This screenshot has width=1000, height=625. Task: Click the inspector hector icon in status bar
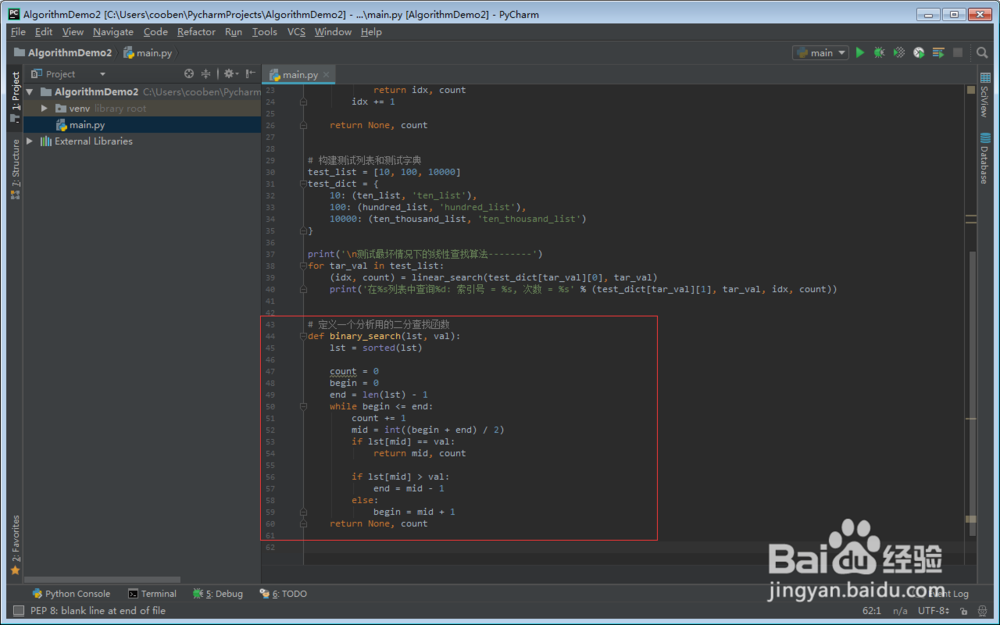pyautogui.click(x=983, y=611)
